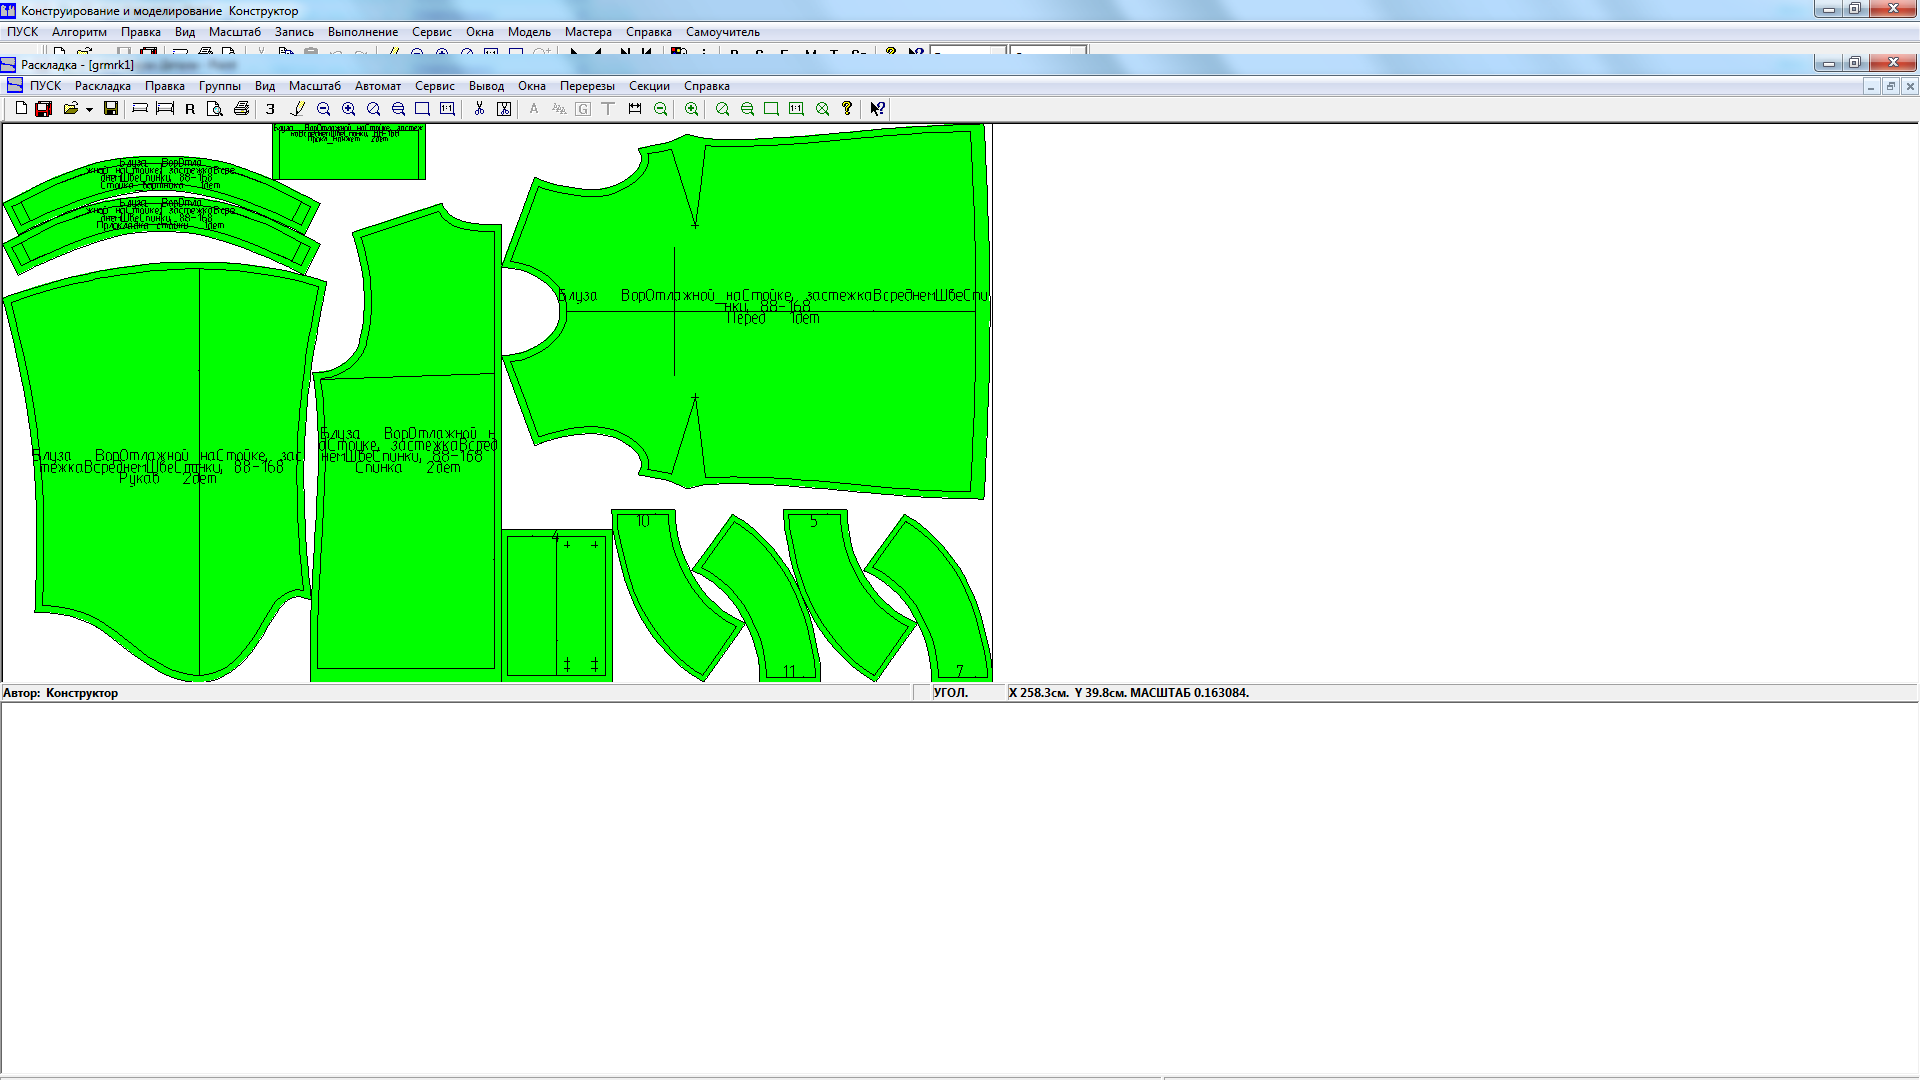Open the Мастера menu in main window

pos(588,32)
